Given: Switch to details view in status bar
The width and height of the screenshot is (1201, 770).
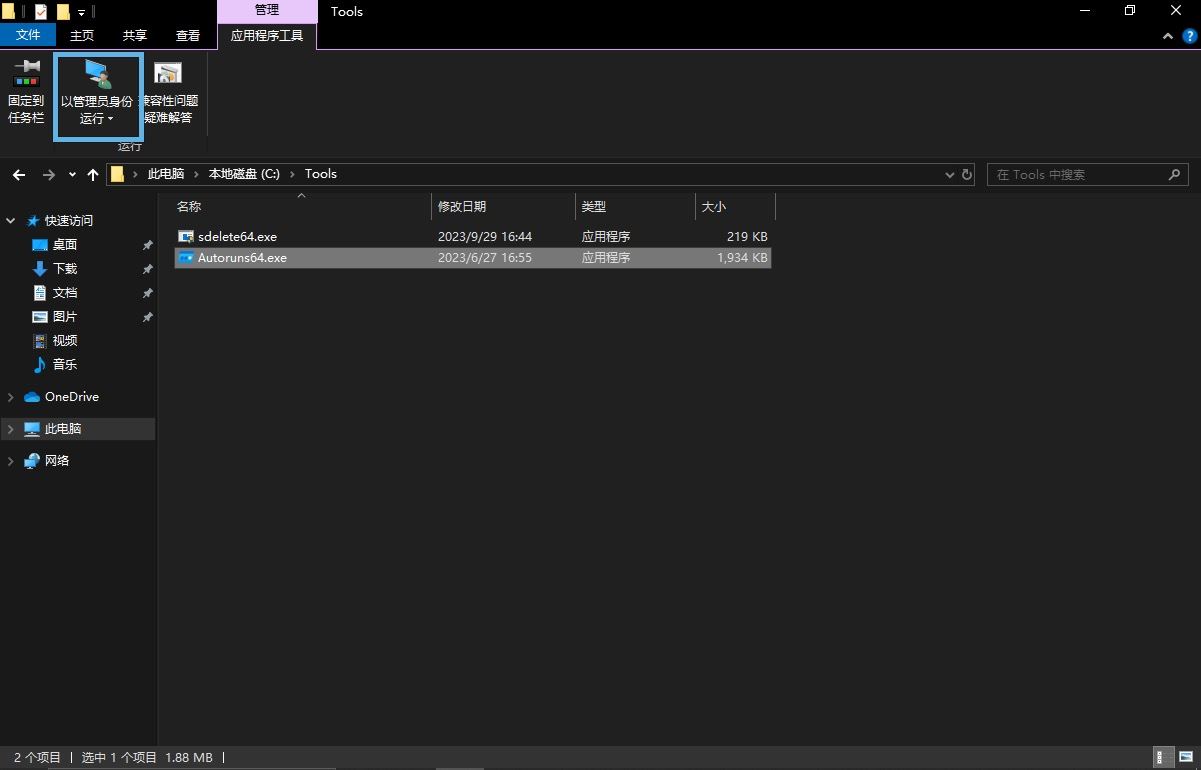Looking at the screenshot, I should [x=1164, y=758].
